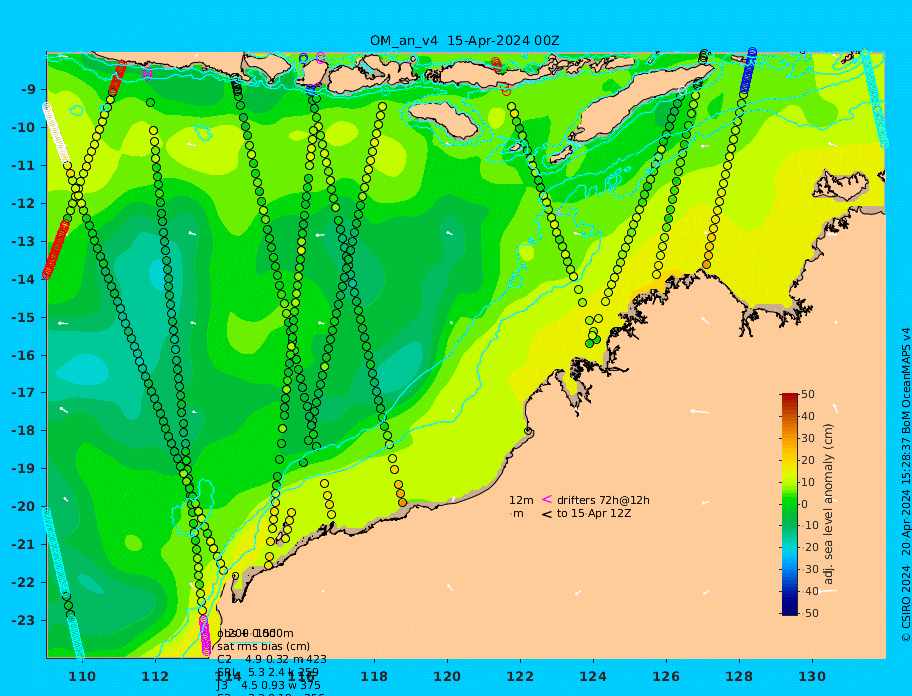Click longitude axis label "126"
This screenshot has width=912, height=696.
click(666, 676)
